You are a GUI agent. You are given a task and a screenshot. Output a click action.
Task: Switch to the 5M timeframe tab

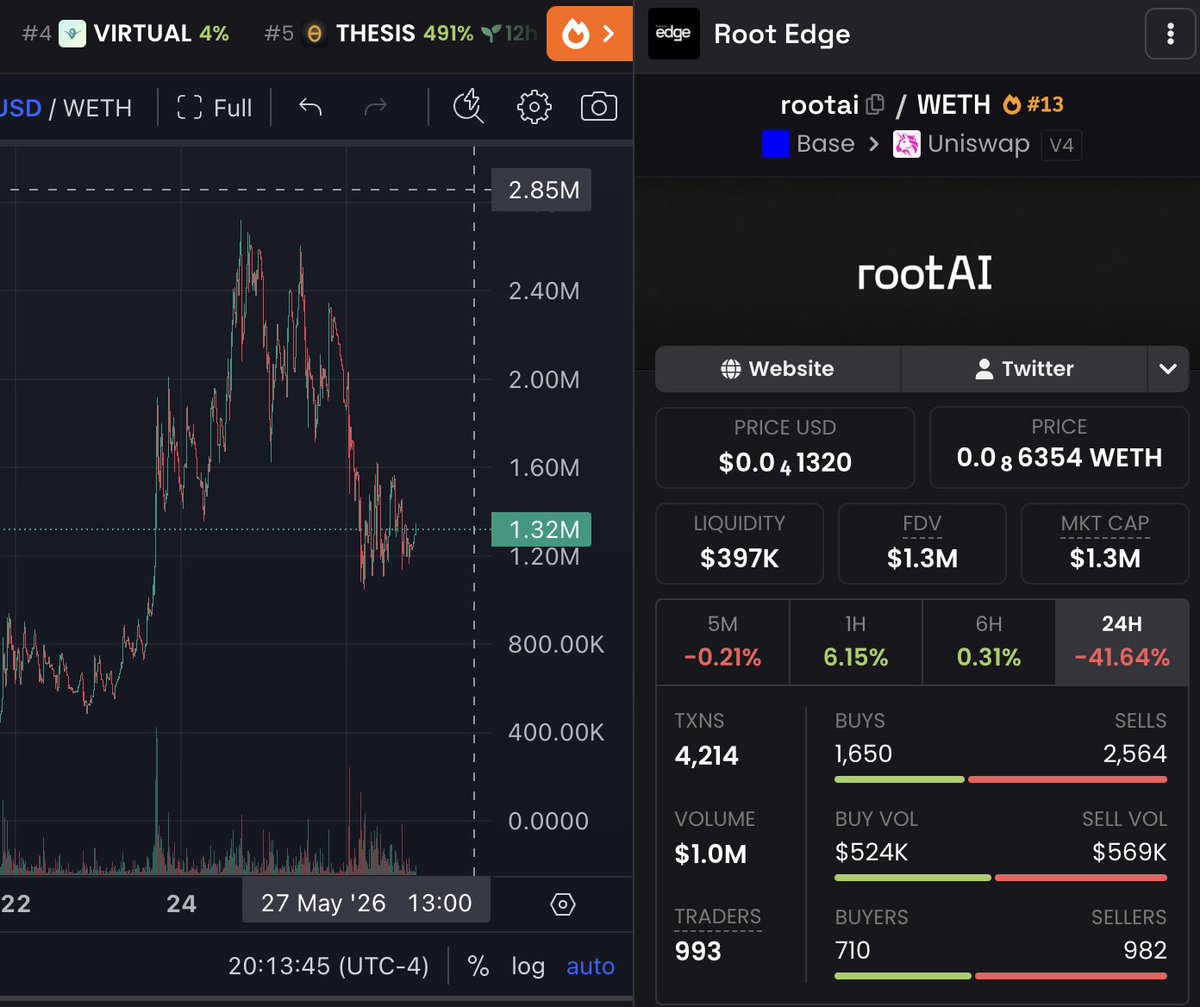tap(722, 642)
